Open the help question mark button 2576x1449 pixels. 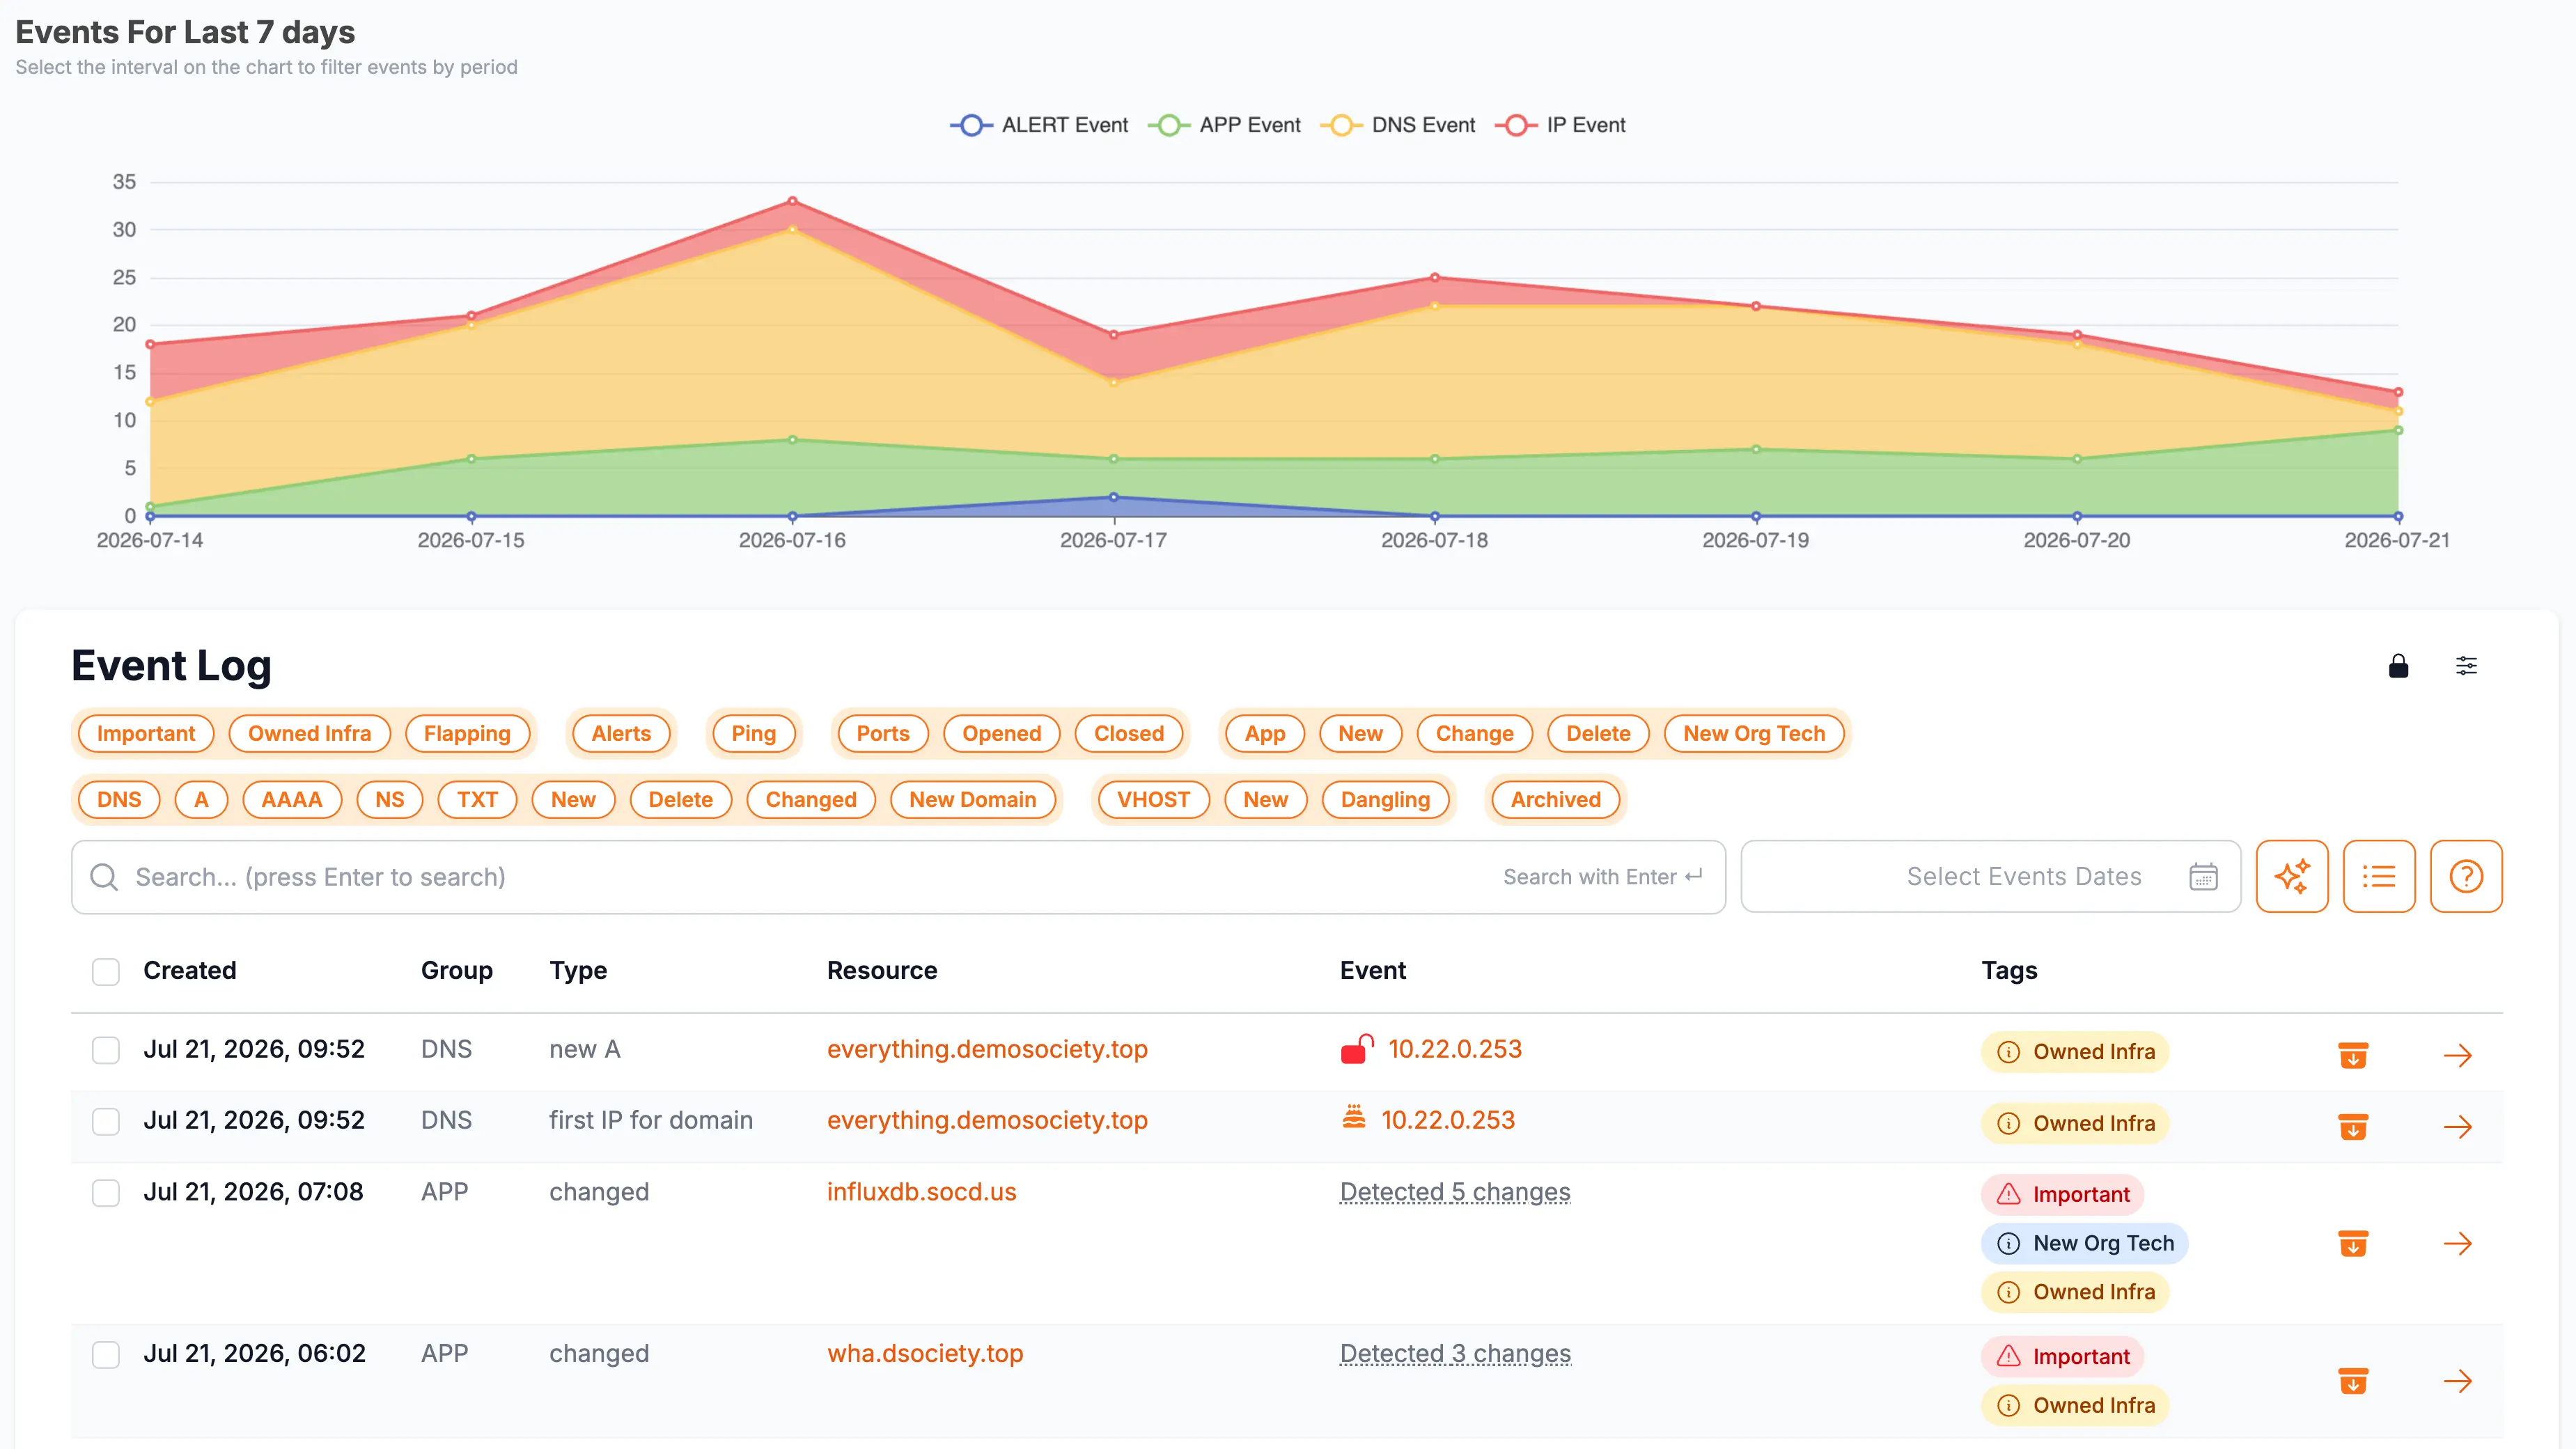(2466, 876)
